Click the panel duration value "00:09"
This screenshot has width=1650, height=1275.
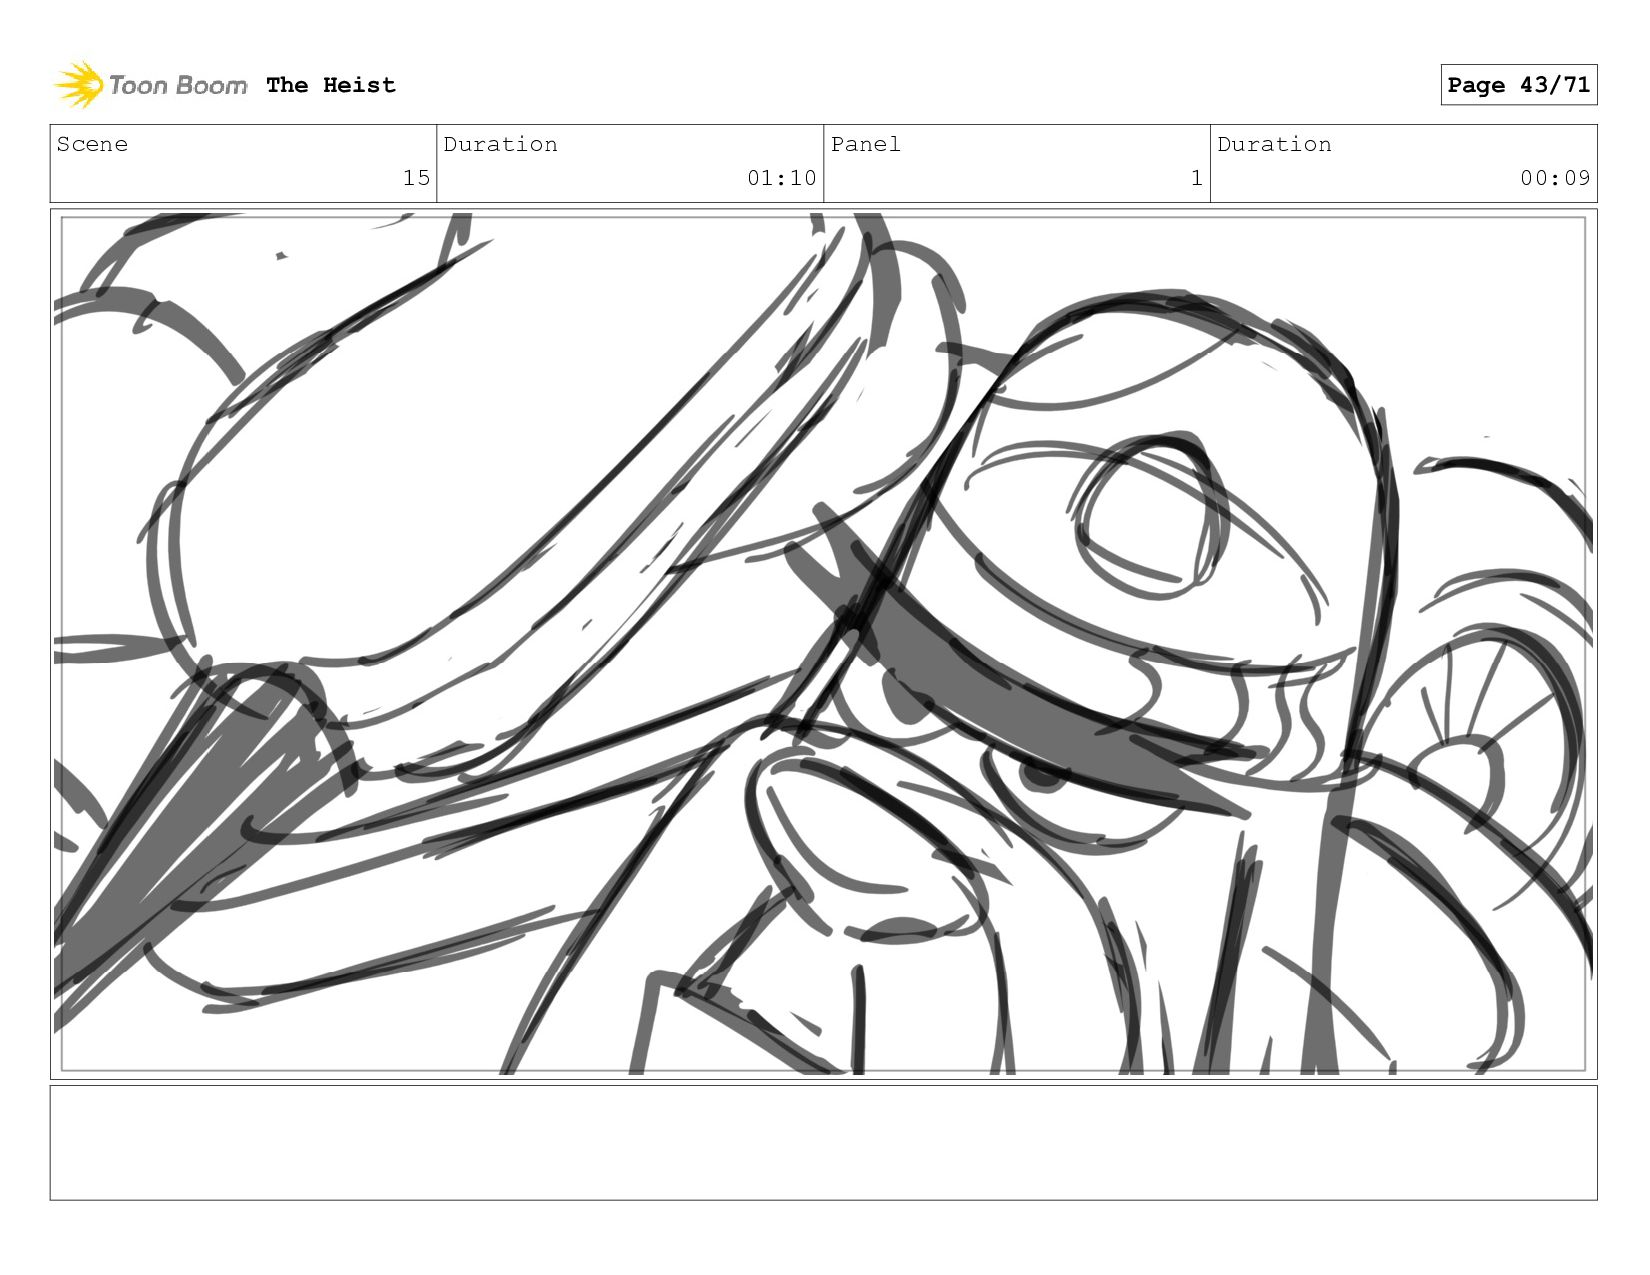point(1555,178)
